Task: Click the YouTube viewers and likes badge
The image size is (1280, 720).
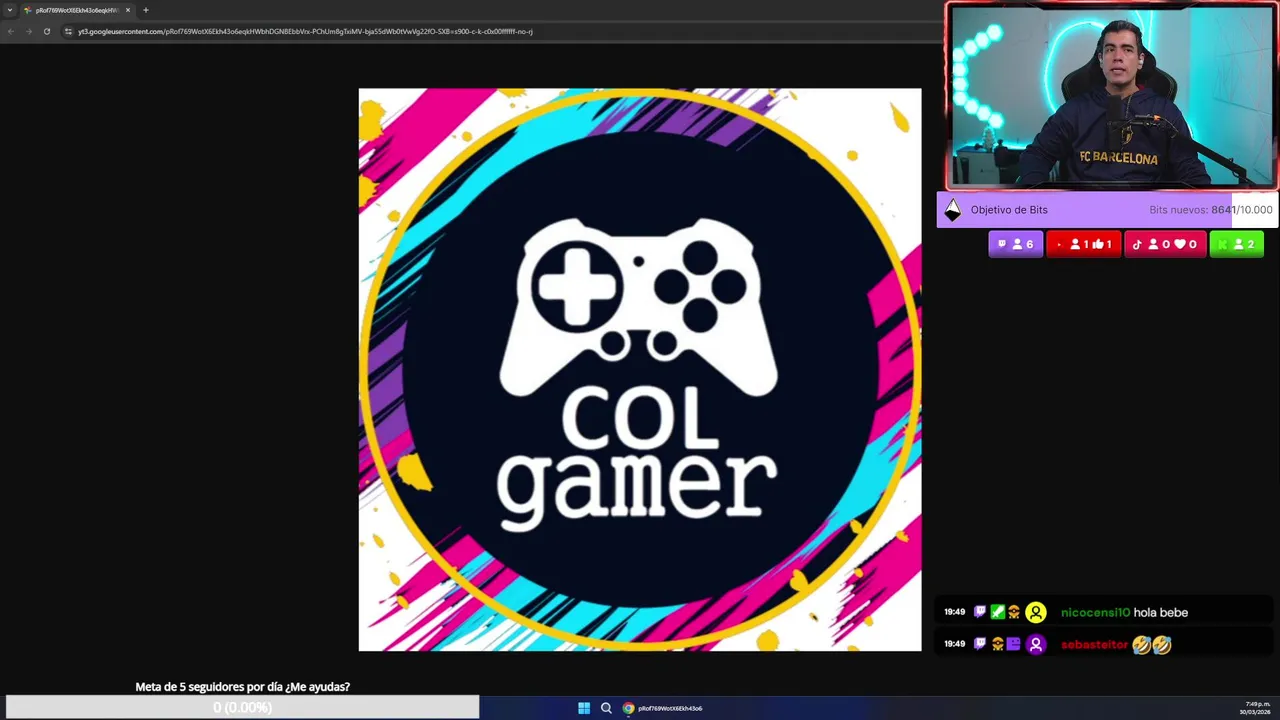Action: 1084,244
